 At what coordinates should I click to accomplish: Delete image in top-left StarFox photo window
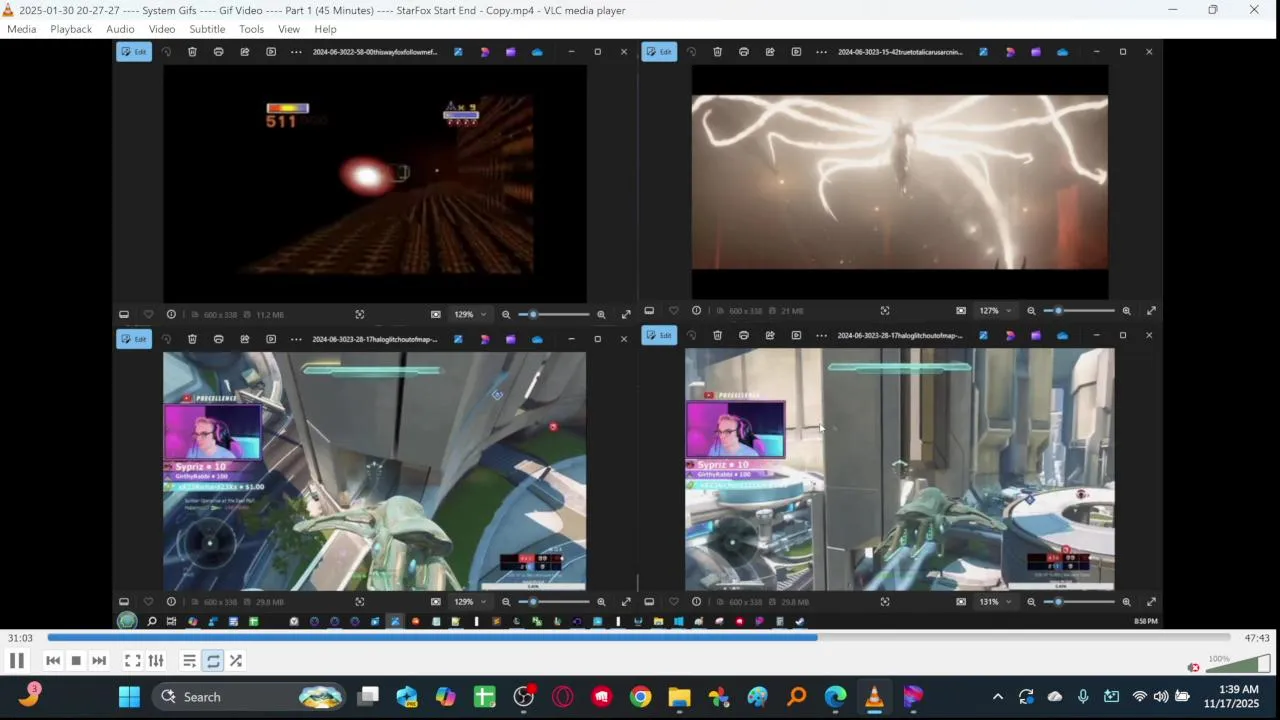(x=192, y=52)
